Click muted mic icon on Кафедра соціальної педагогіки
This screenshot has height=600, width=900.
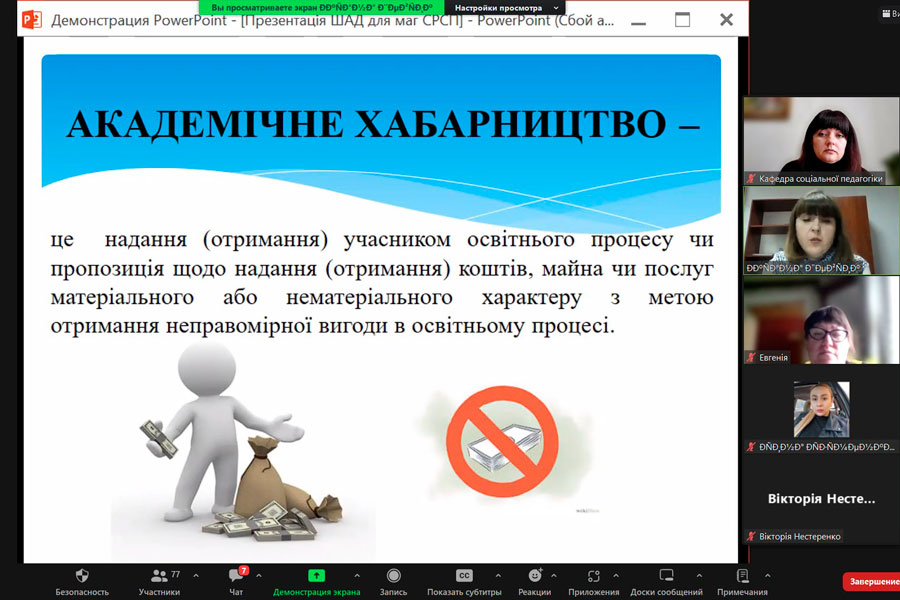pyautogui.click(x=751, y=179)
